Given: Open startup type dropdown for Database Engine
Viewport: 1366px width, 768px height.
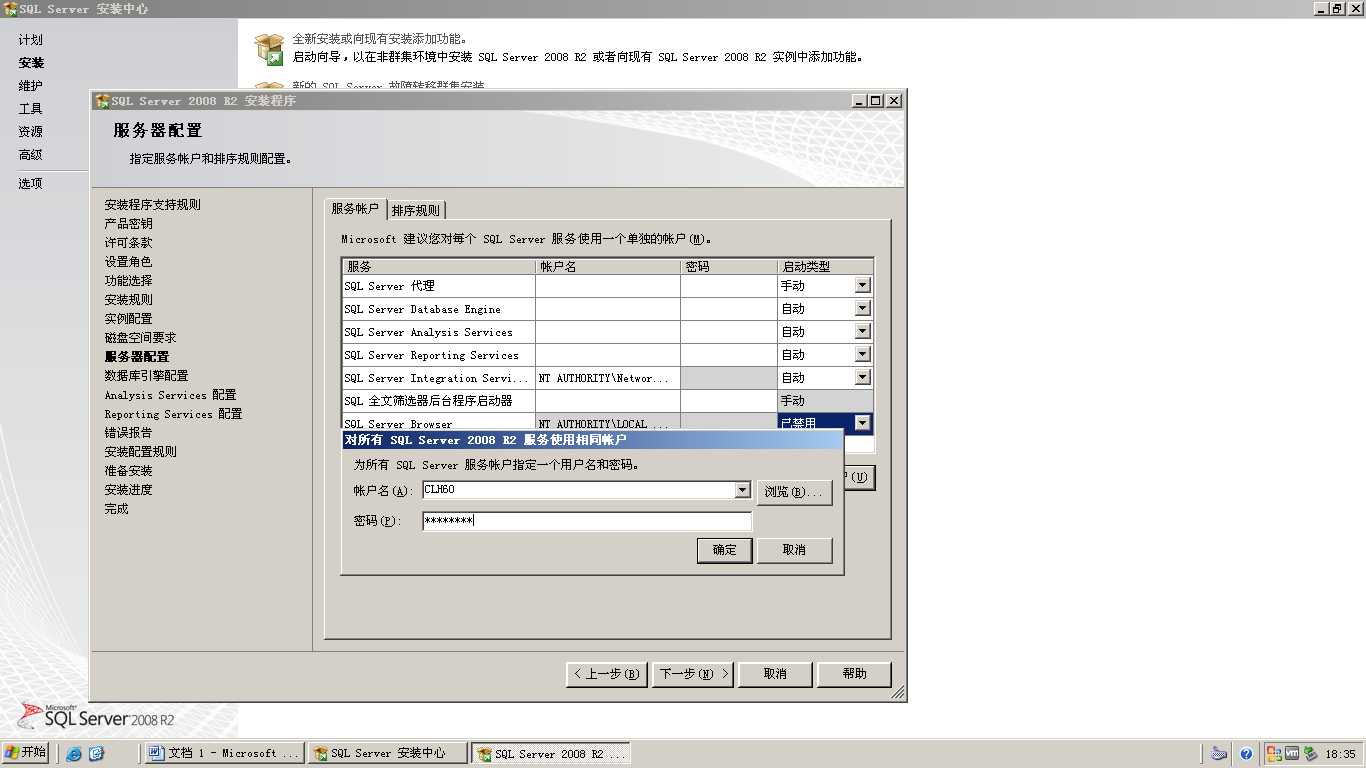Looking at the screenshot, I should pyautogui.click(x=862, y=308).
